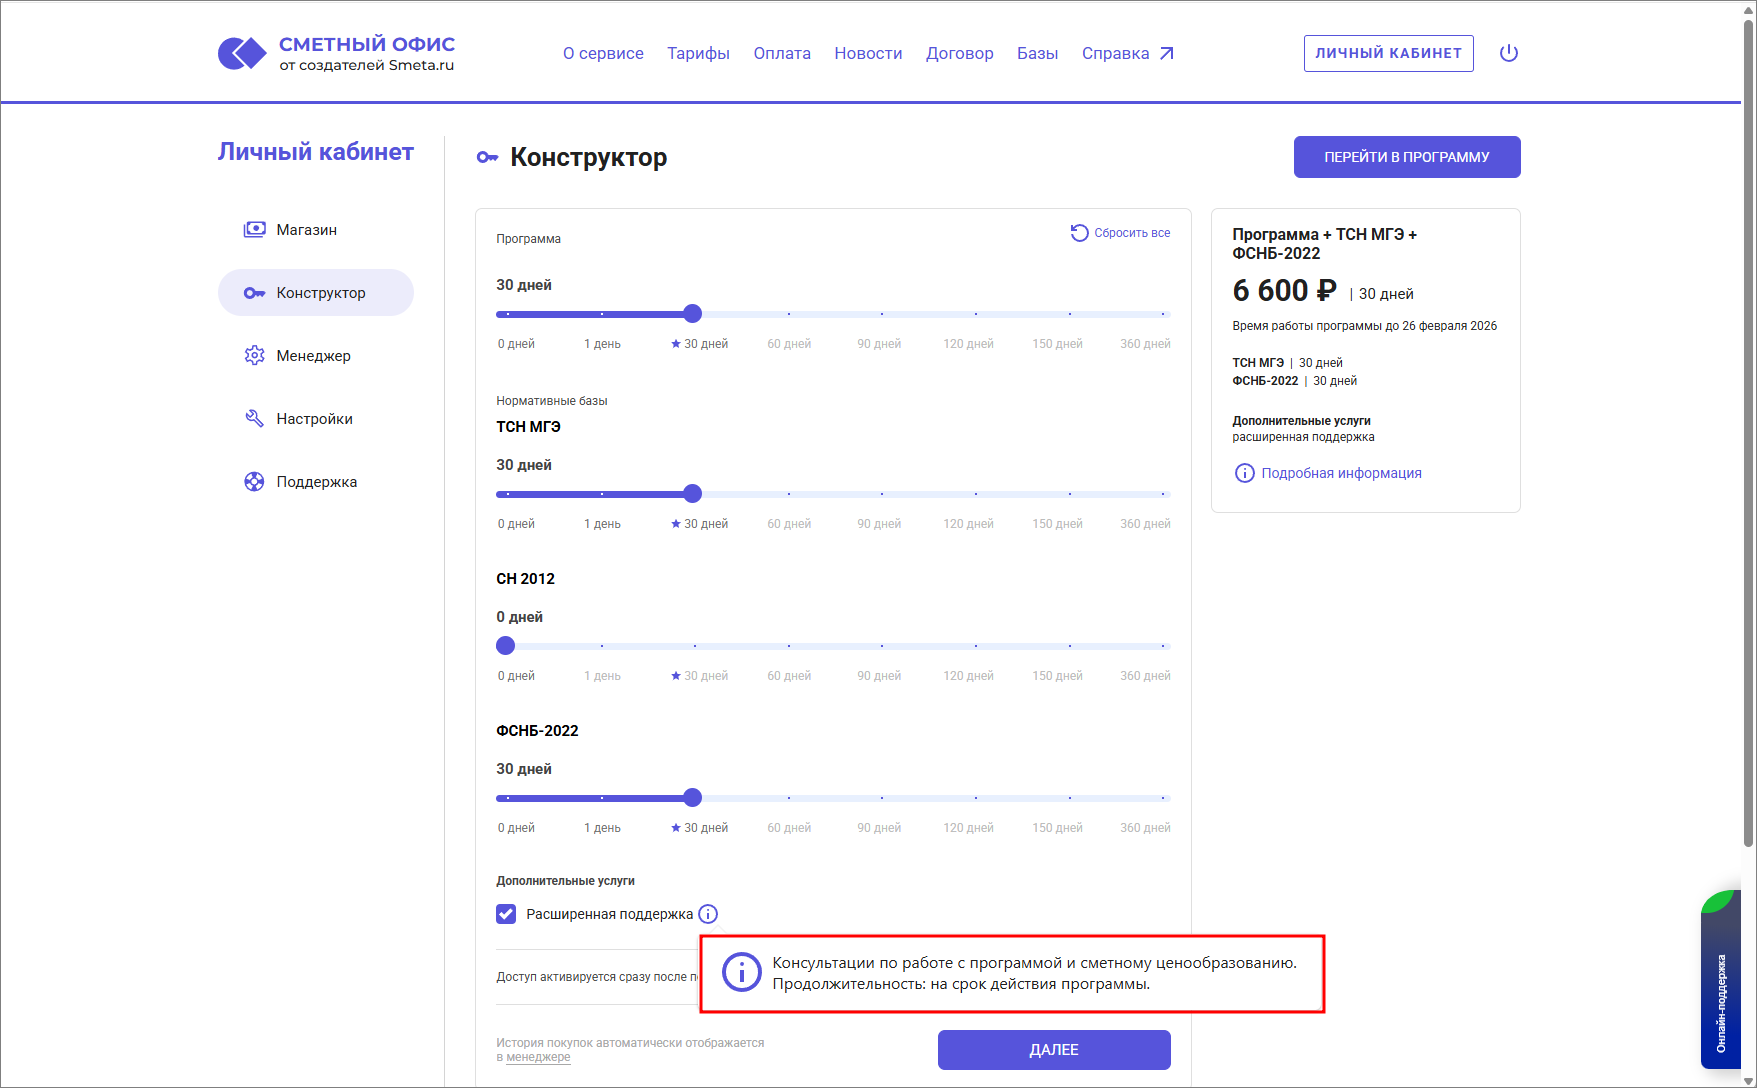Set ФСНБ-2022 slider to 360 дней

click(1163, 798)
